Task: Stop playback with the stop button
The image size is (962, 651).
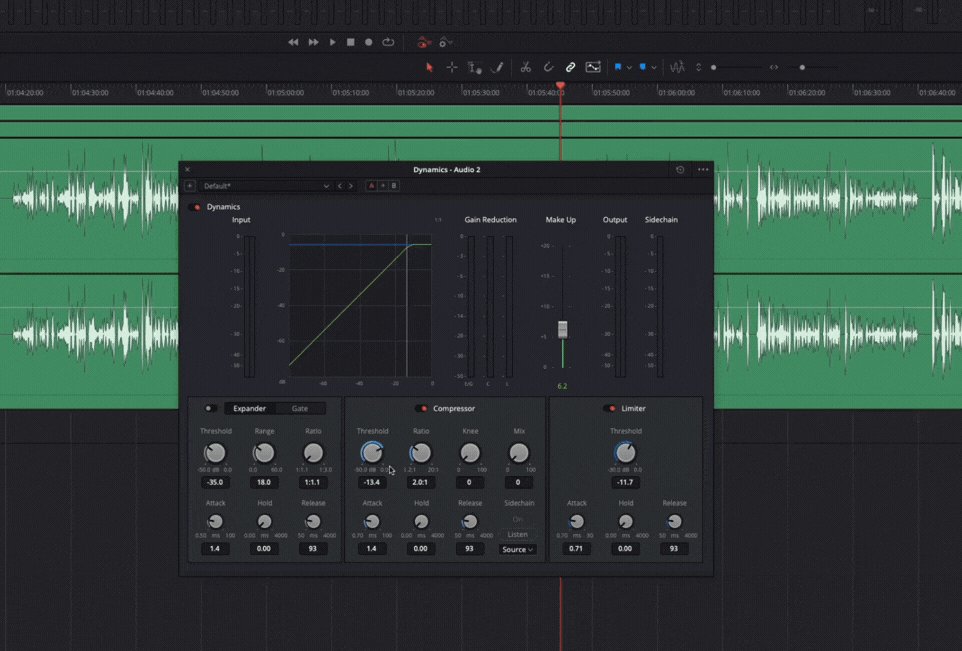Action: point(350,42)
